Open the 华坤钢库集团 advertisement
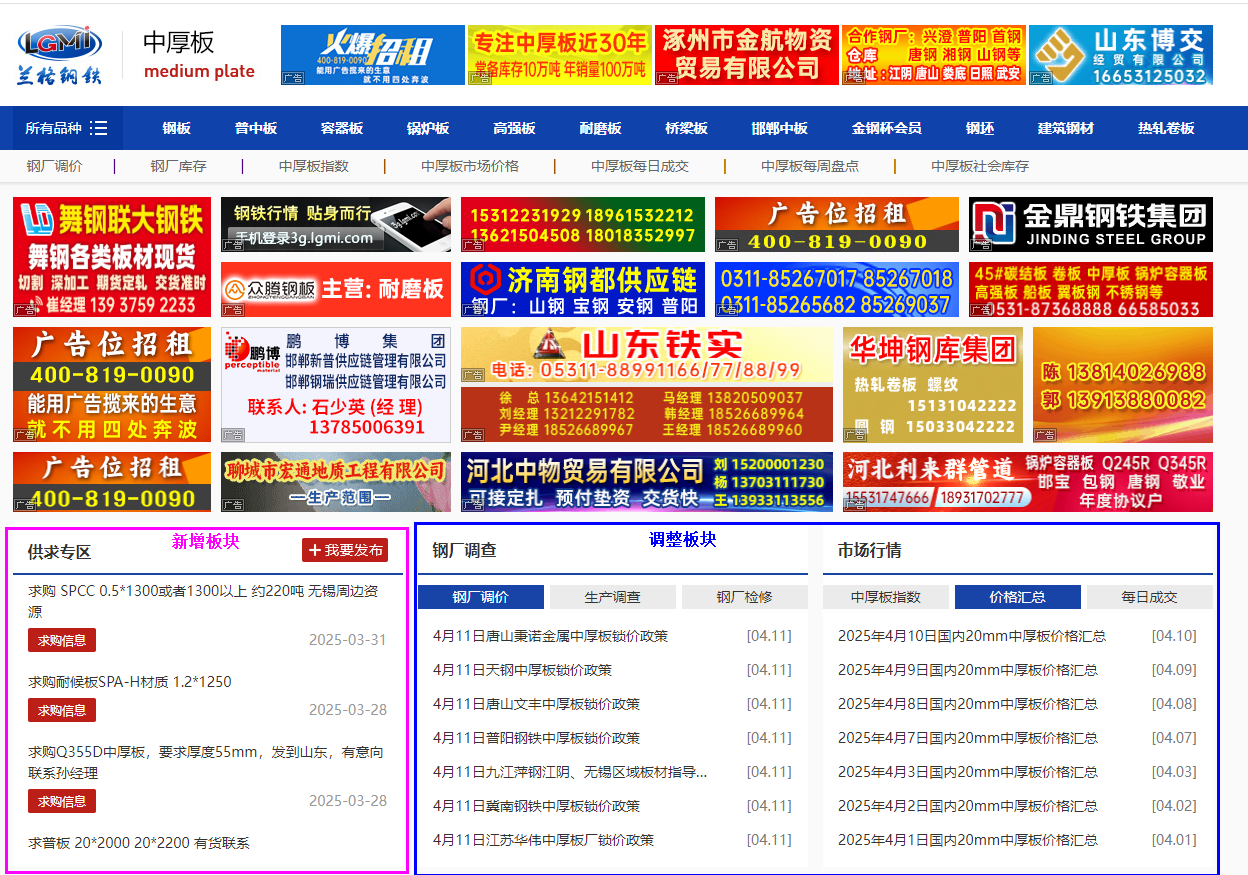The image size is (1248, 875). (933, 385)
